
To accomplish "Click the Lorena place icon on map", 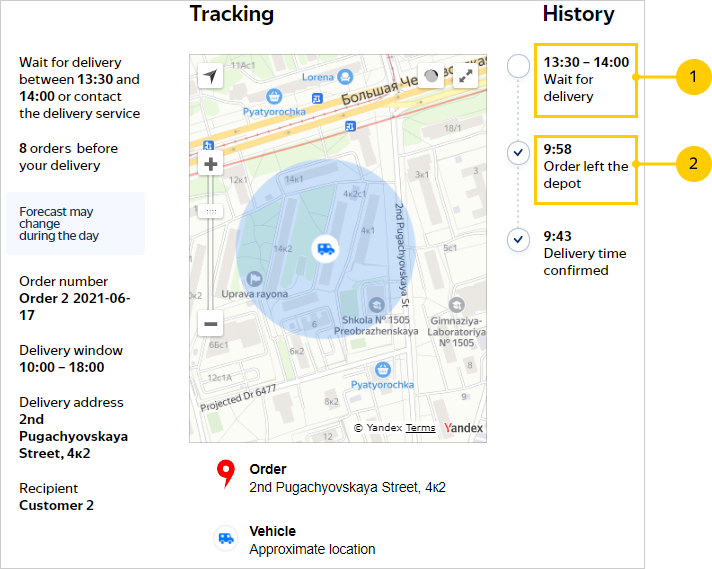I will pos(345,77).
